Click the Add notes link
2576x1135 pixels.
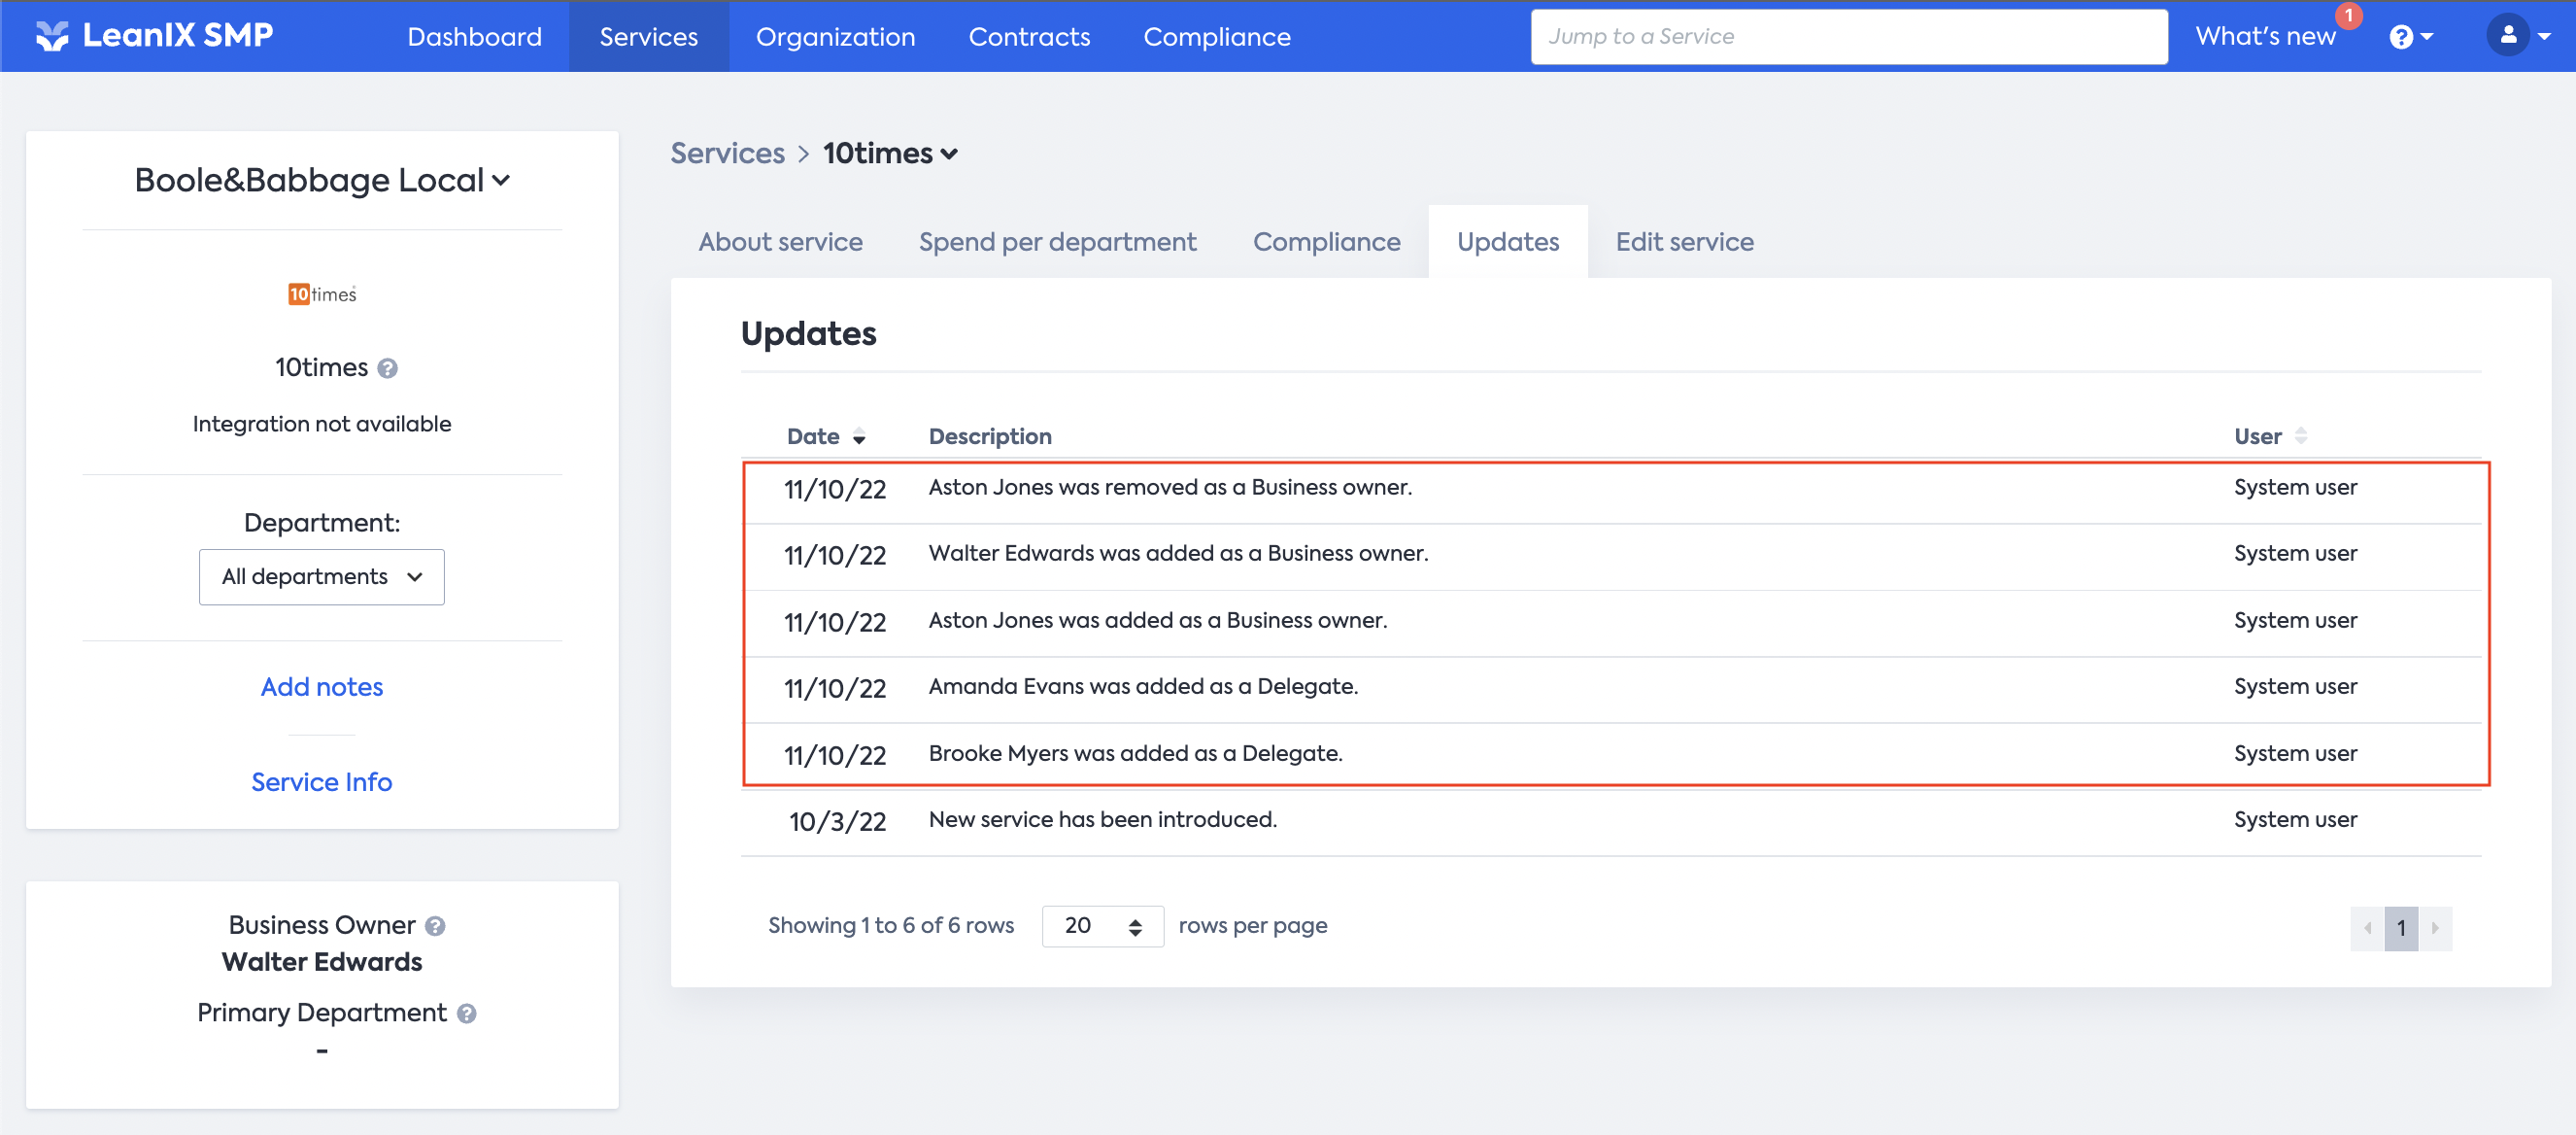pyautogui.click(x=322, y=687)
